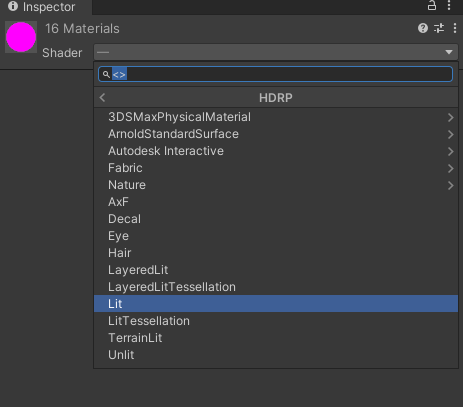
Task: Expand 3DSMaxPhysicalMaterial submenu
Action: 276,117
